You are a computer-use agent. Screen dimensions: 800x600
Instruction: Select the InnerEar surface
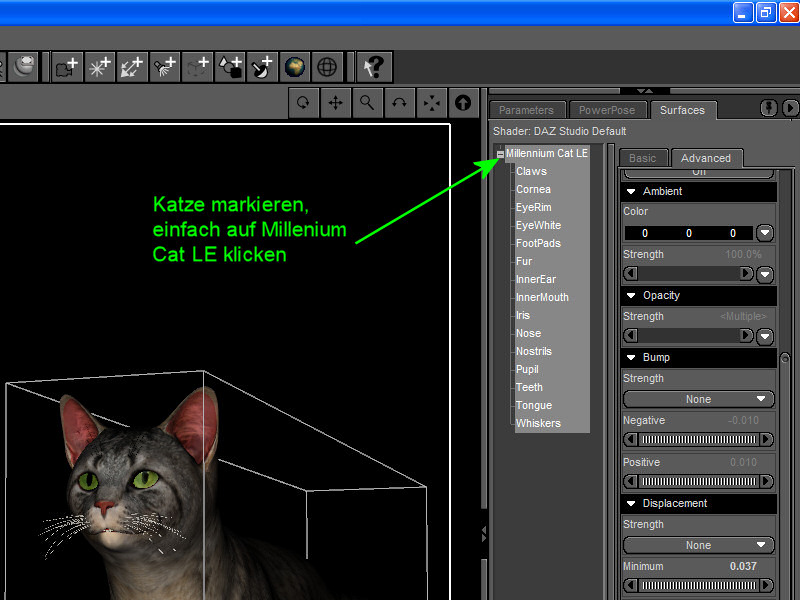click(536, 279)
